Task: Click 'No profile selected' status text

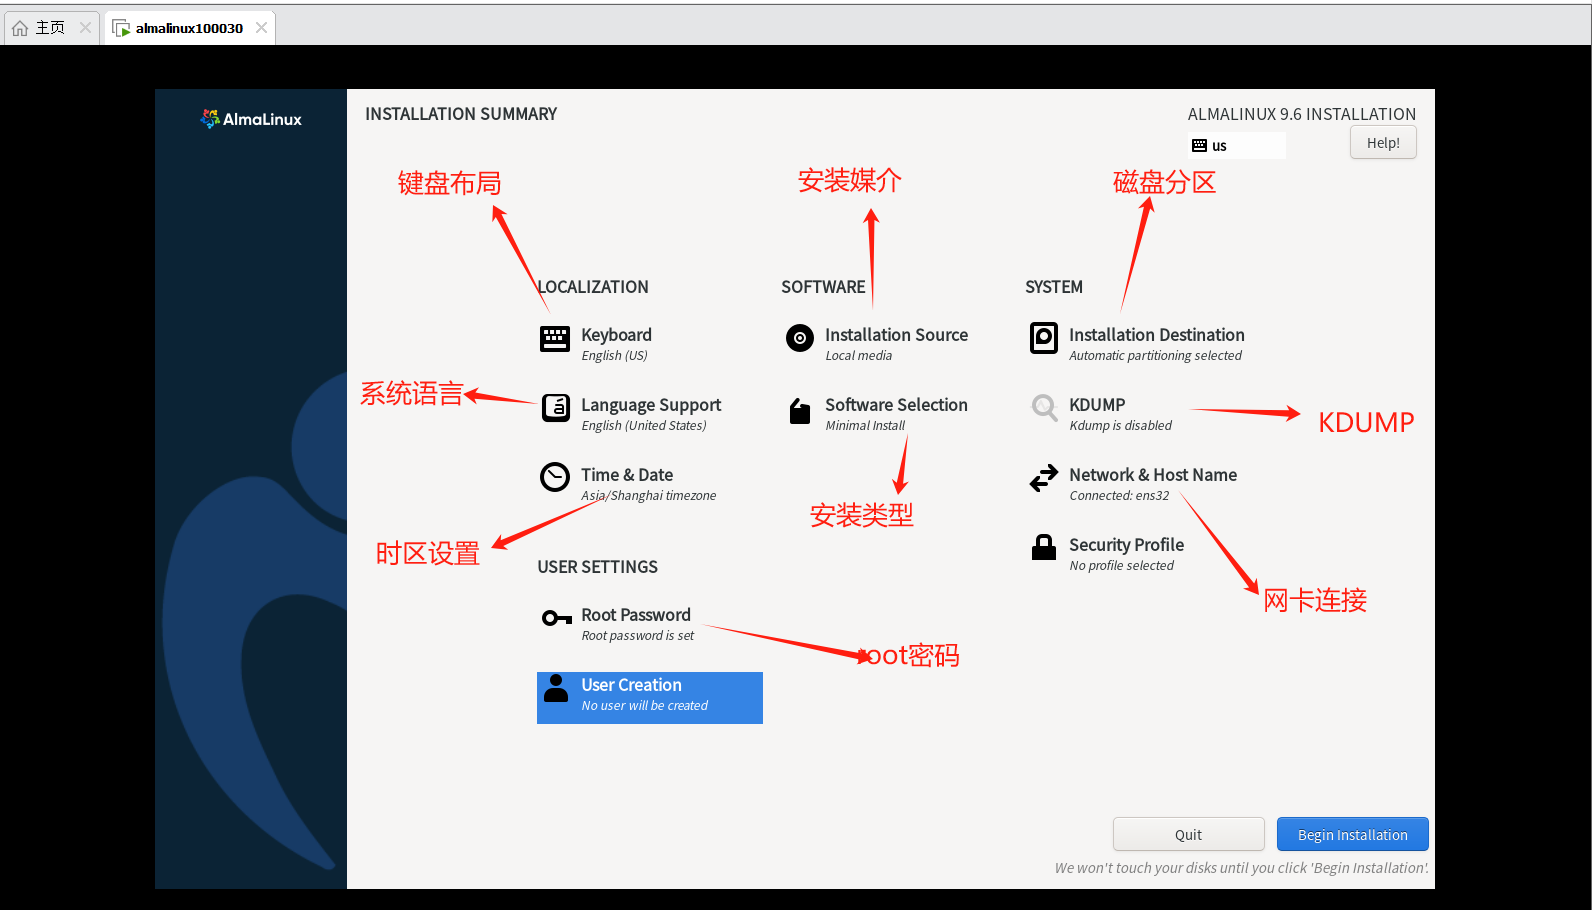Action: [1121, 566]
